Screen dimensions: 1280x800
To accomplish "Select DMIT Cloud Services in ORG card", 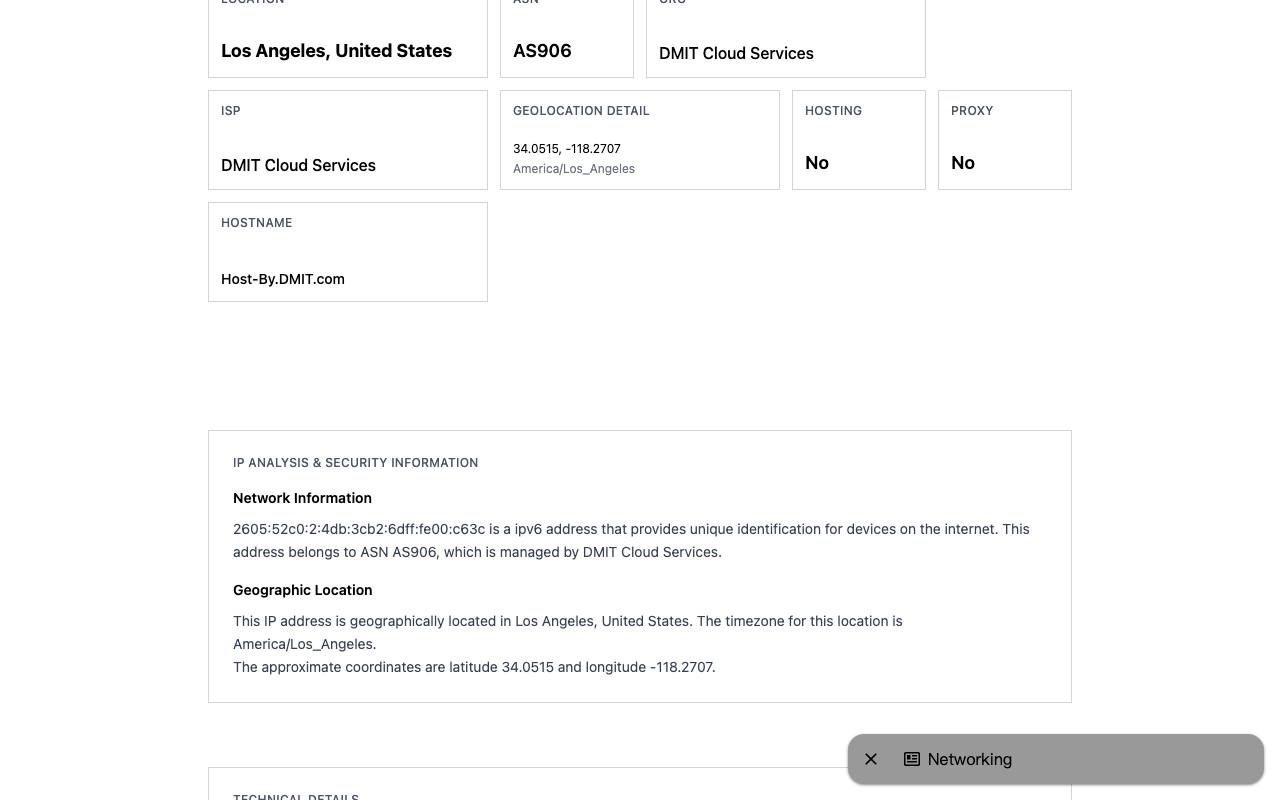I will pos(736,53).
